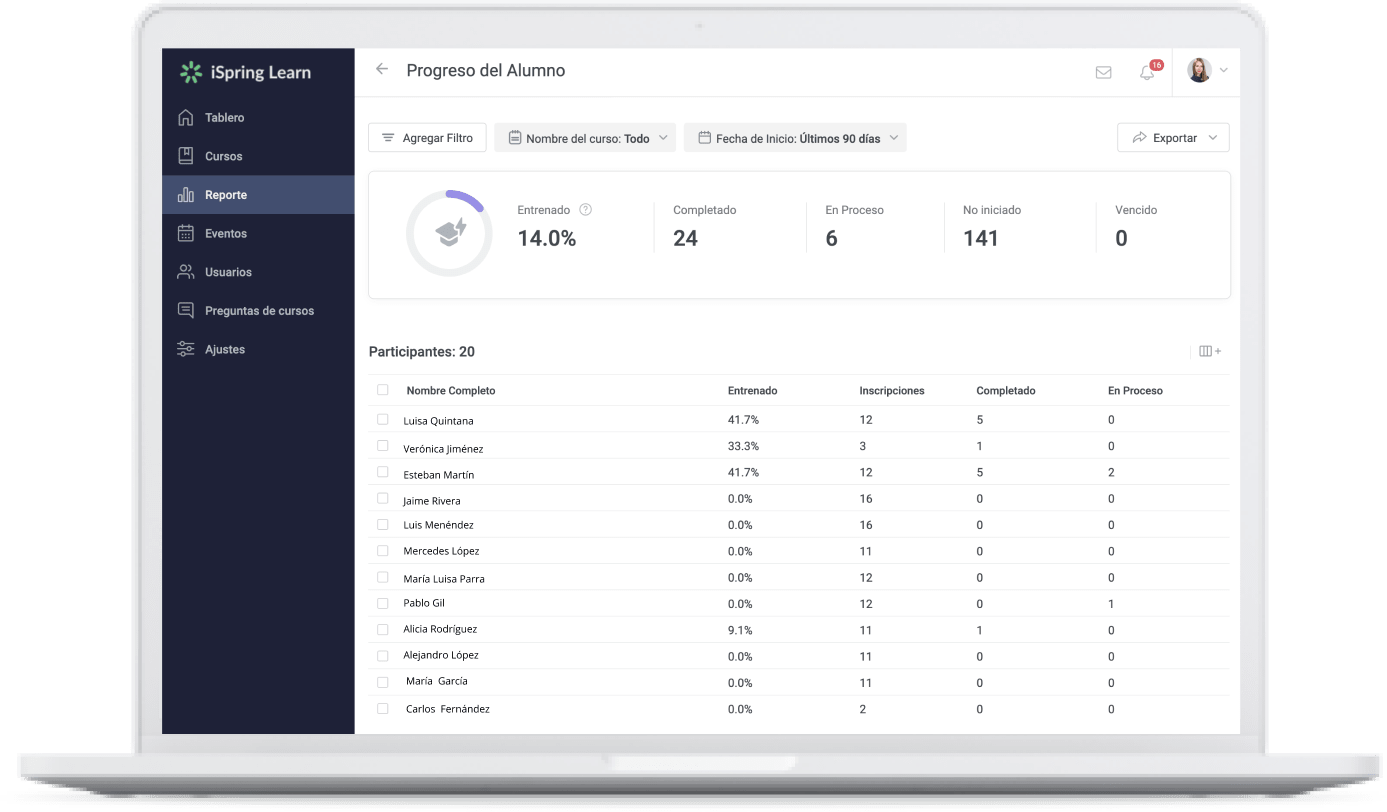Open the Ajustes settings icon
Viewport: 1387px width, 812px height.
[x=186, y=348]
